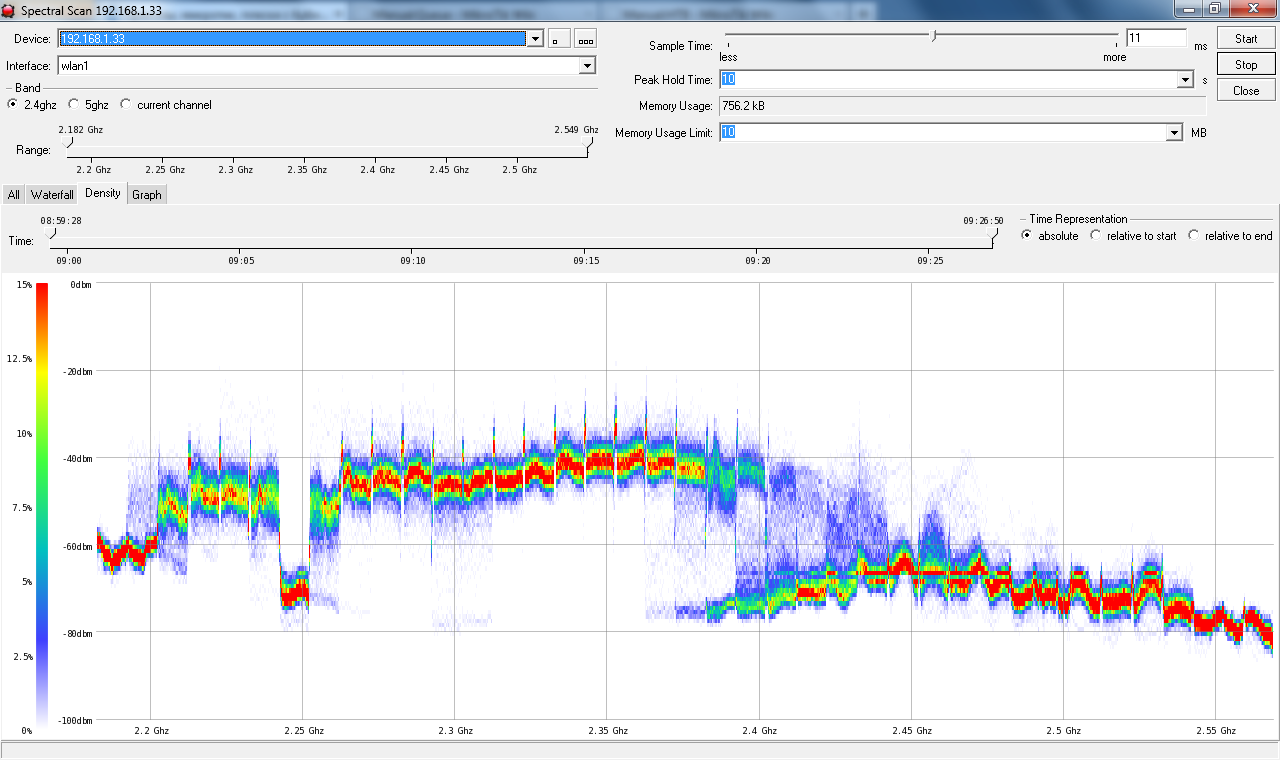Click the small square button beside Device

click(559, 38)
